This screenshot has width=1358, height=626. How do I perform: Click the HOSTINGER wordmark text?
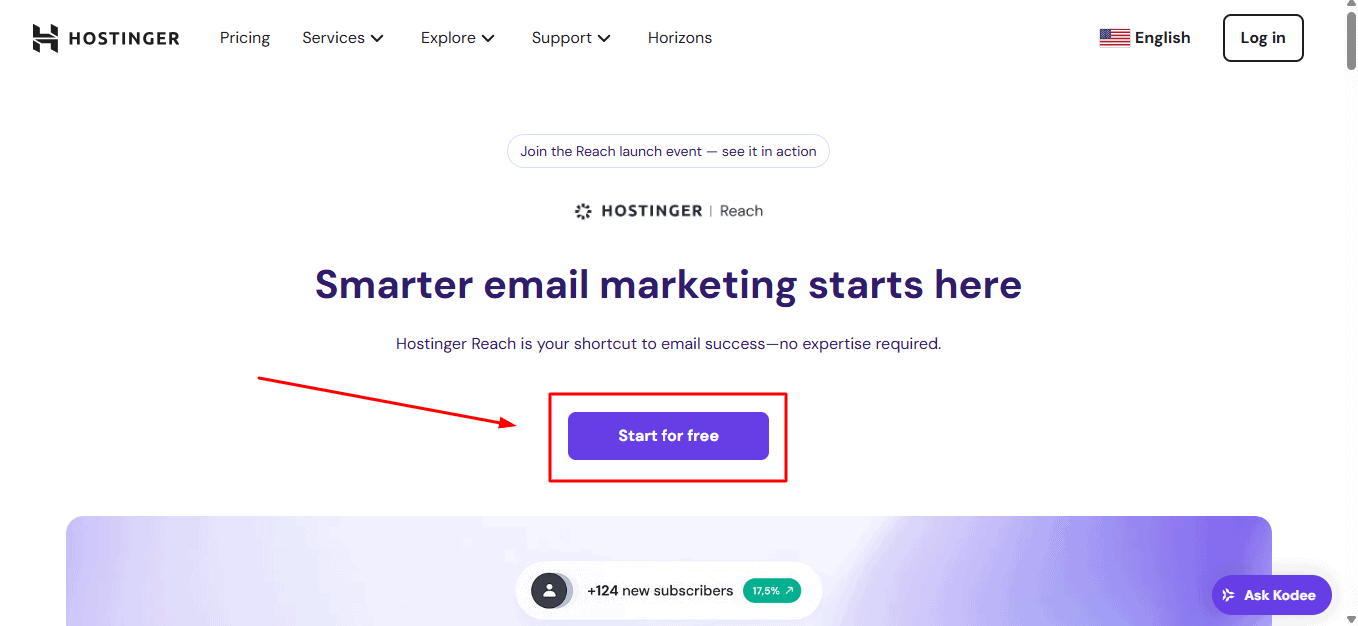click(124, 39)
